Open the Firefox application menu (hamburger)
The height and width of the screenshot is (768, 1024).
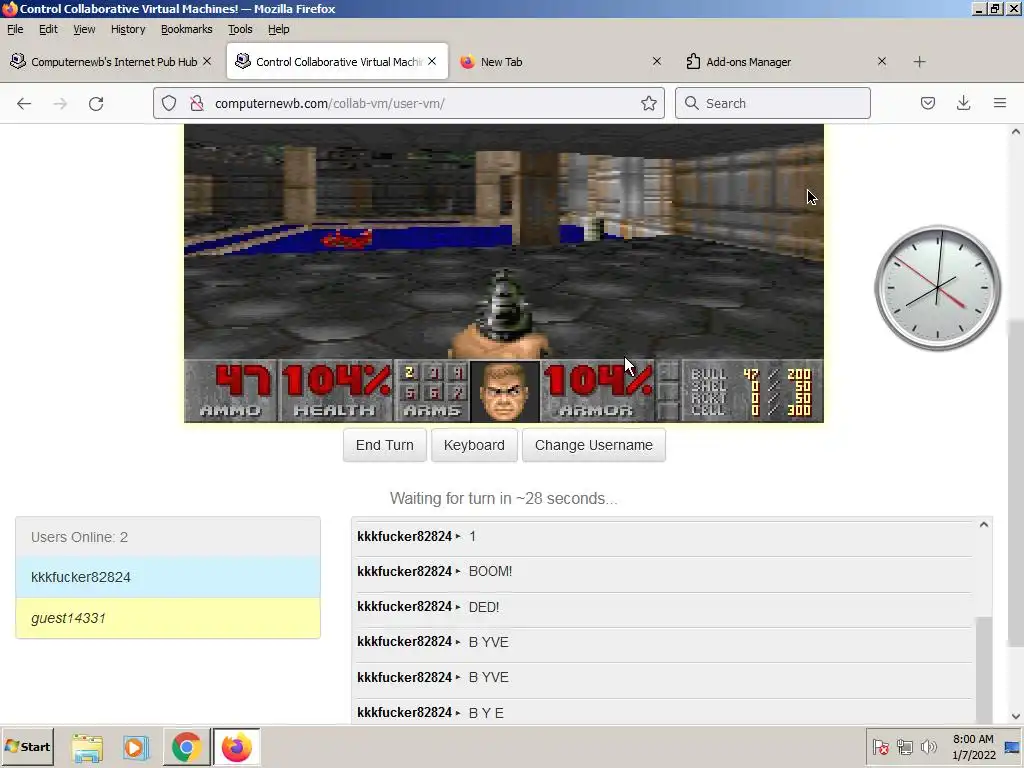tap(999, 103)
